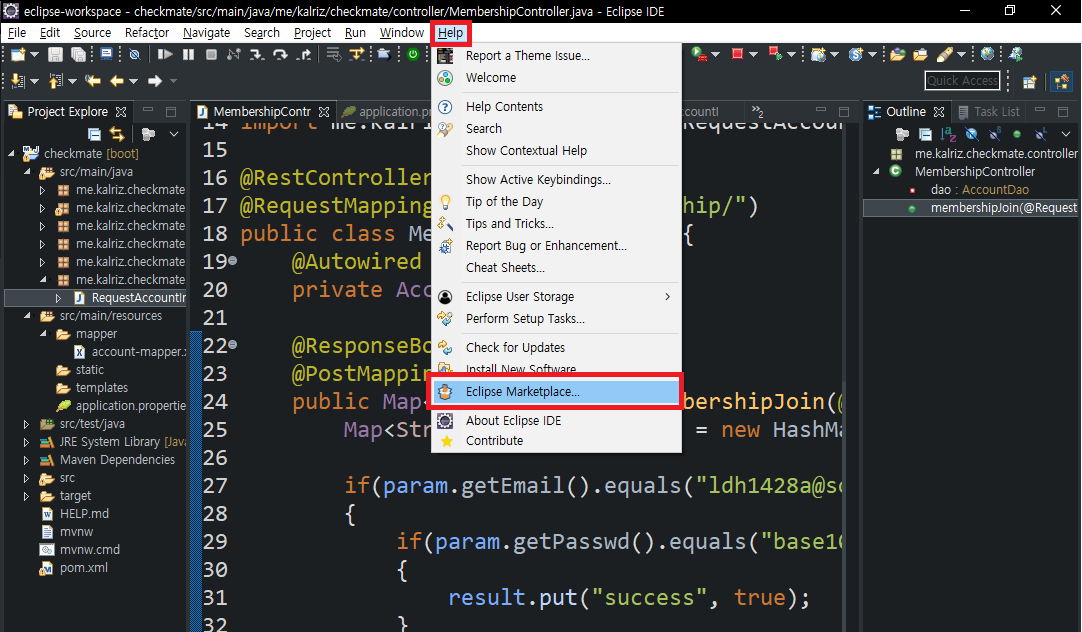This screenshot has height=632, width=1082.
Task: Open dropdown next to Search flashlight icon
Action: (961, 54)
